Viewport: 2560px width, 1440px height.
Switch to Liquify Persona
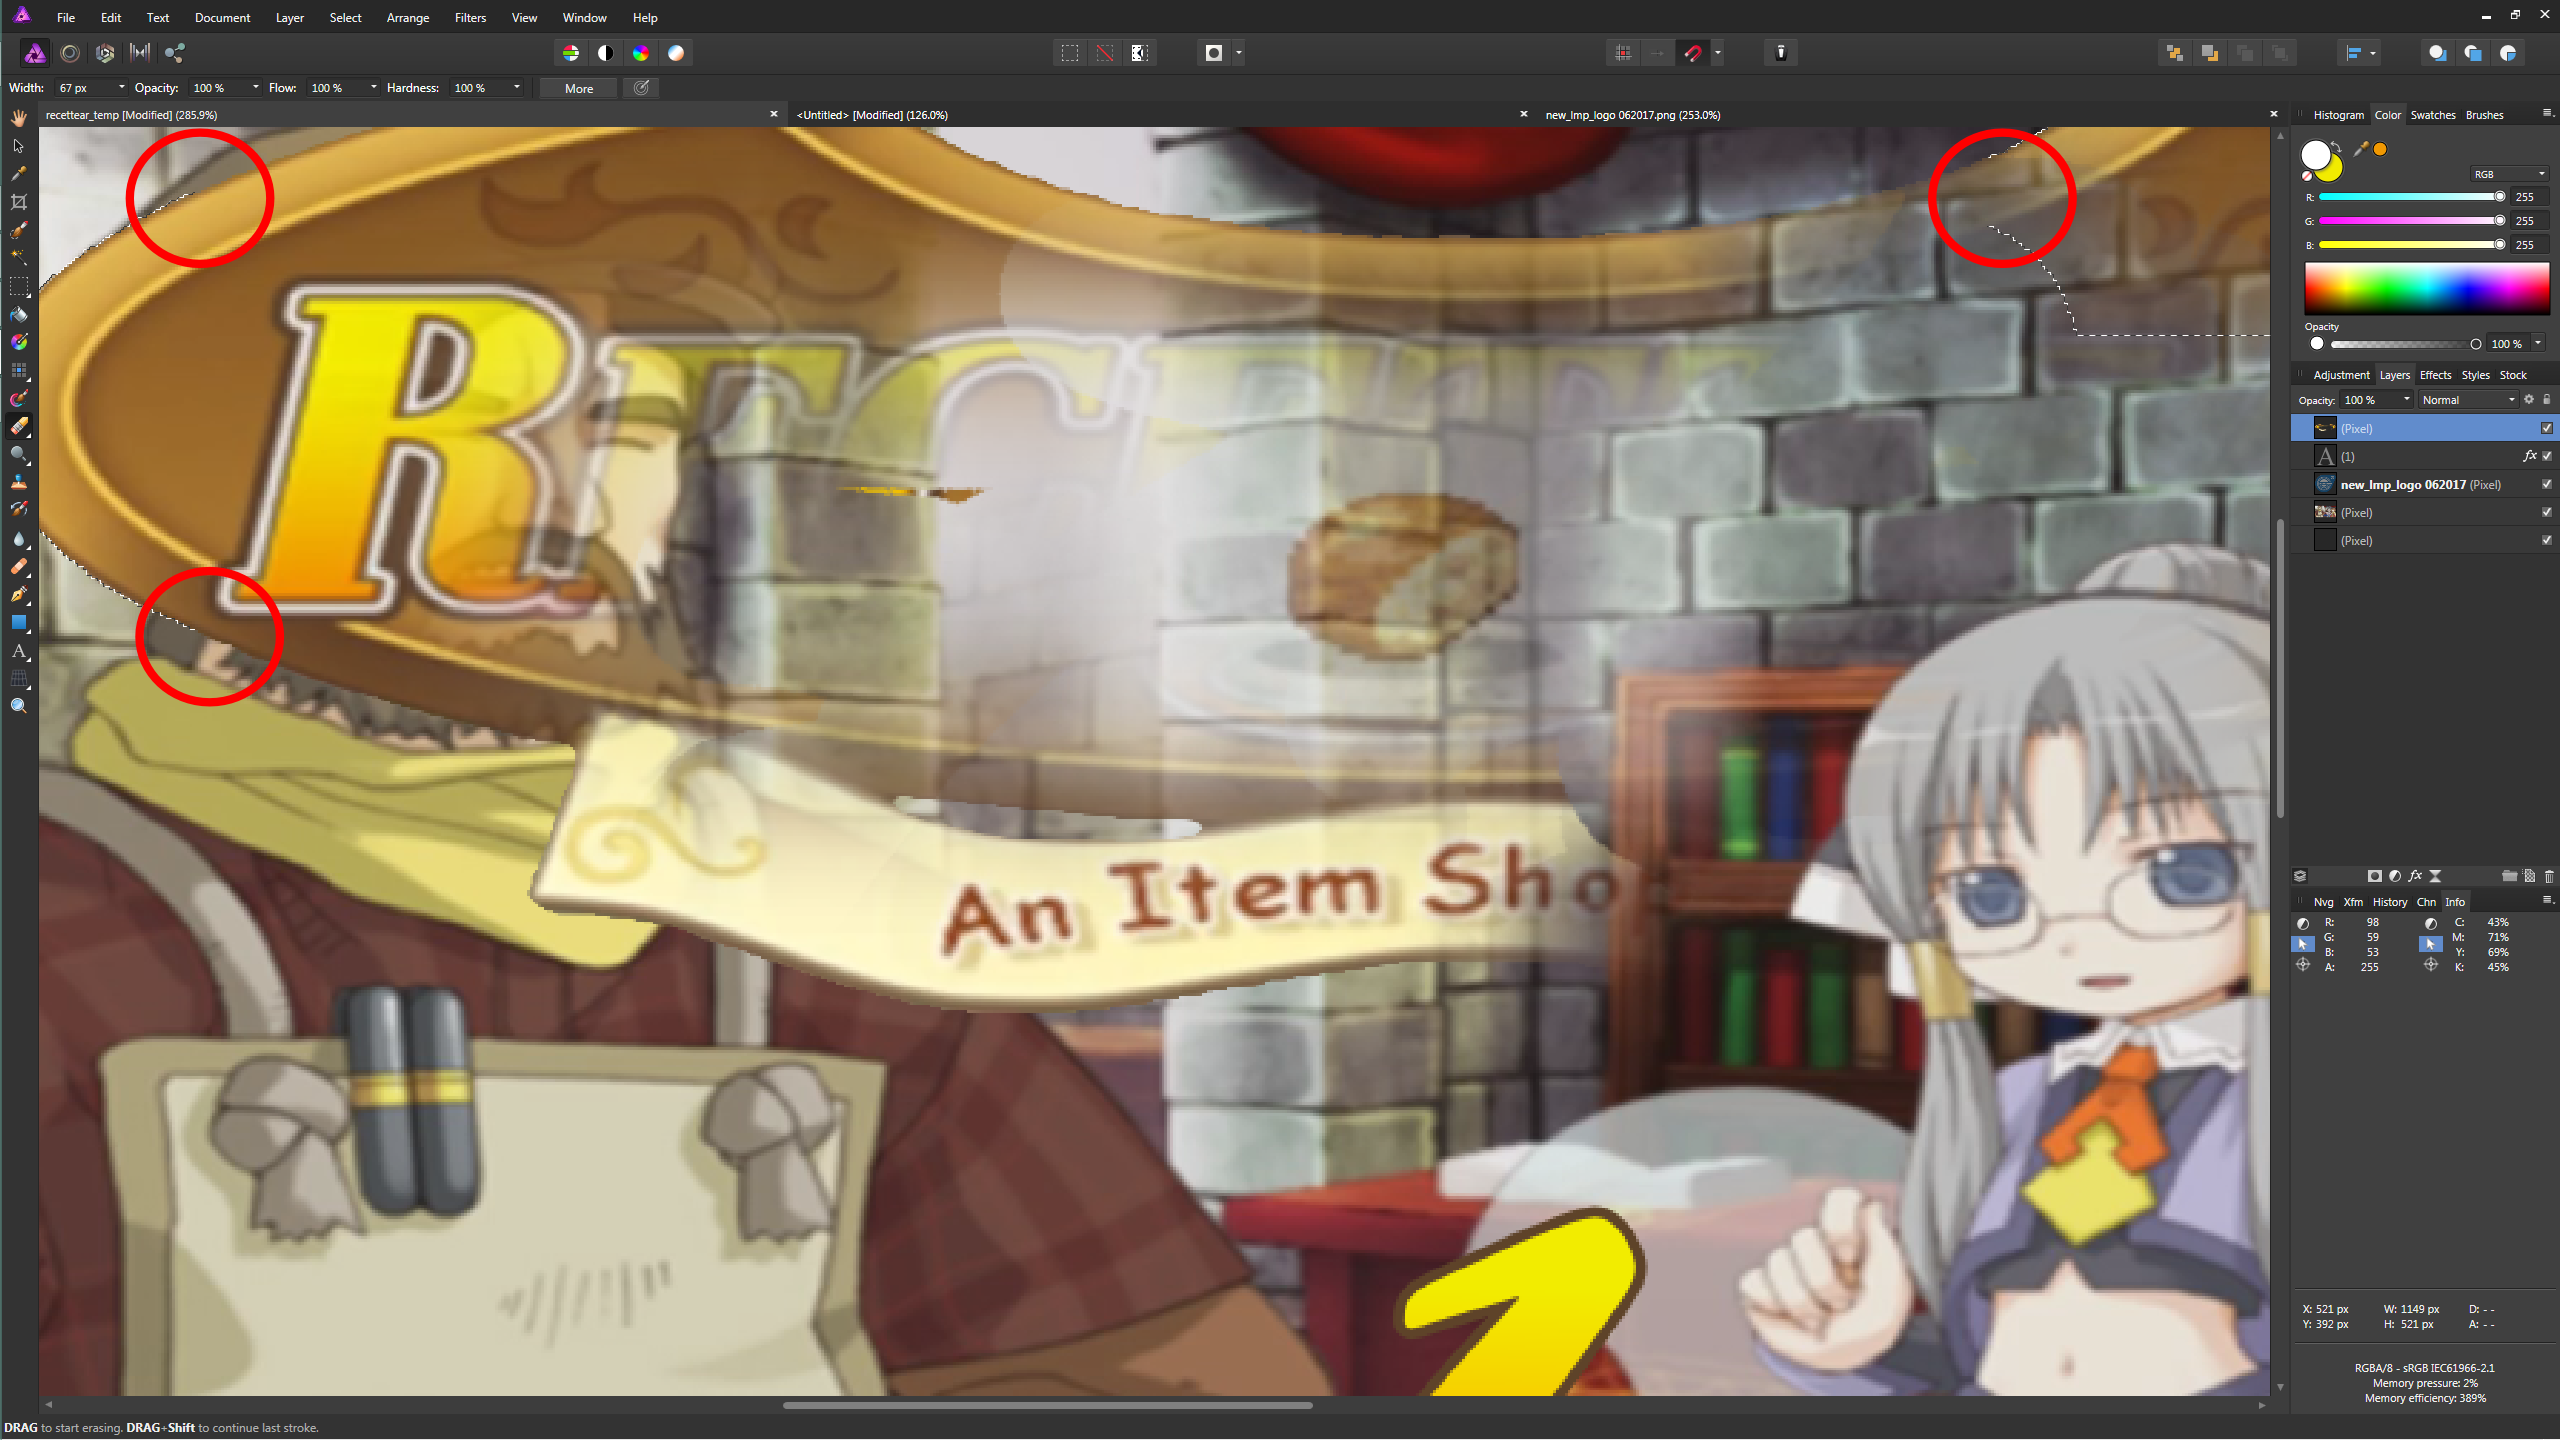coord(70,53)
